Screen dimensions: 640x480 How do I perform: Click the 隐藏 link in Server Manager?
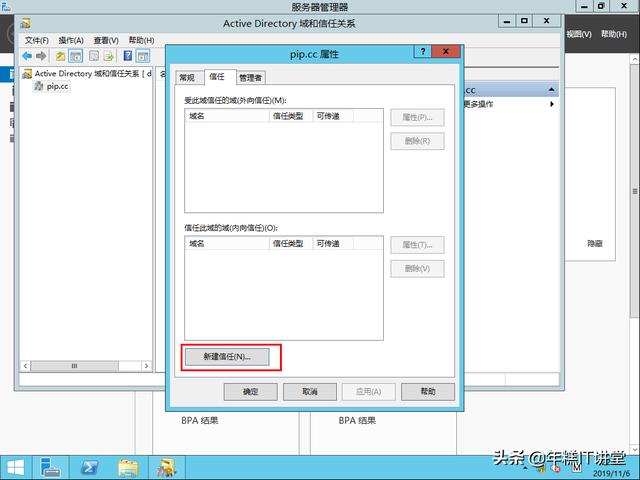(x=595, y=244)
